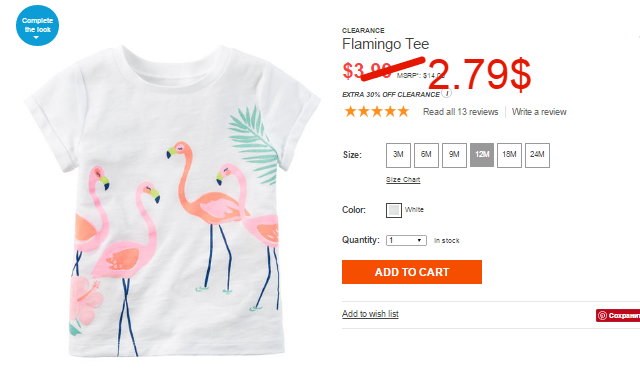The image size is (640, 373).
Task: Click the Flamingo Tee product title
Action: [385, 44]
